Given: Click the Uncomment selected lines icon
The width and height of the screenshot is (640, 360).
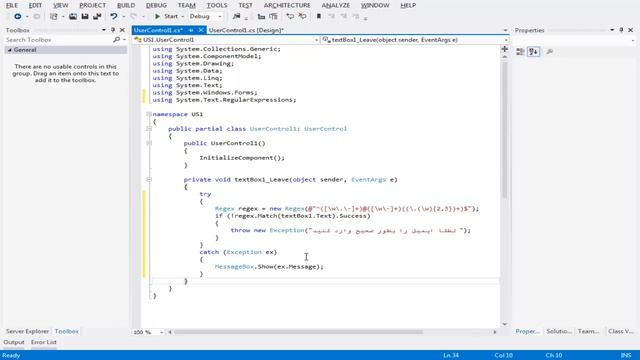Looking at the screenshot, I should coord(302,16).
